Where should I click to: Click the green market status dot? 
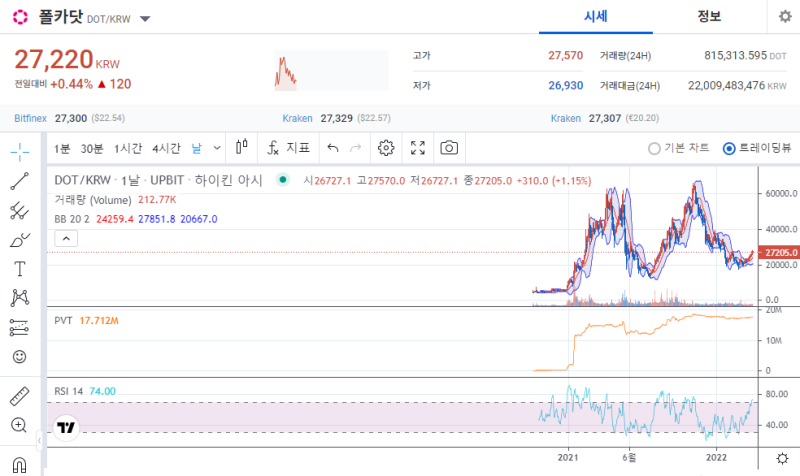[x=283, y=180]
